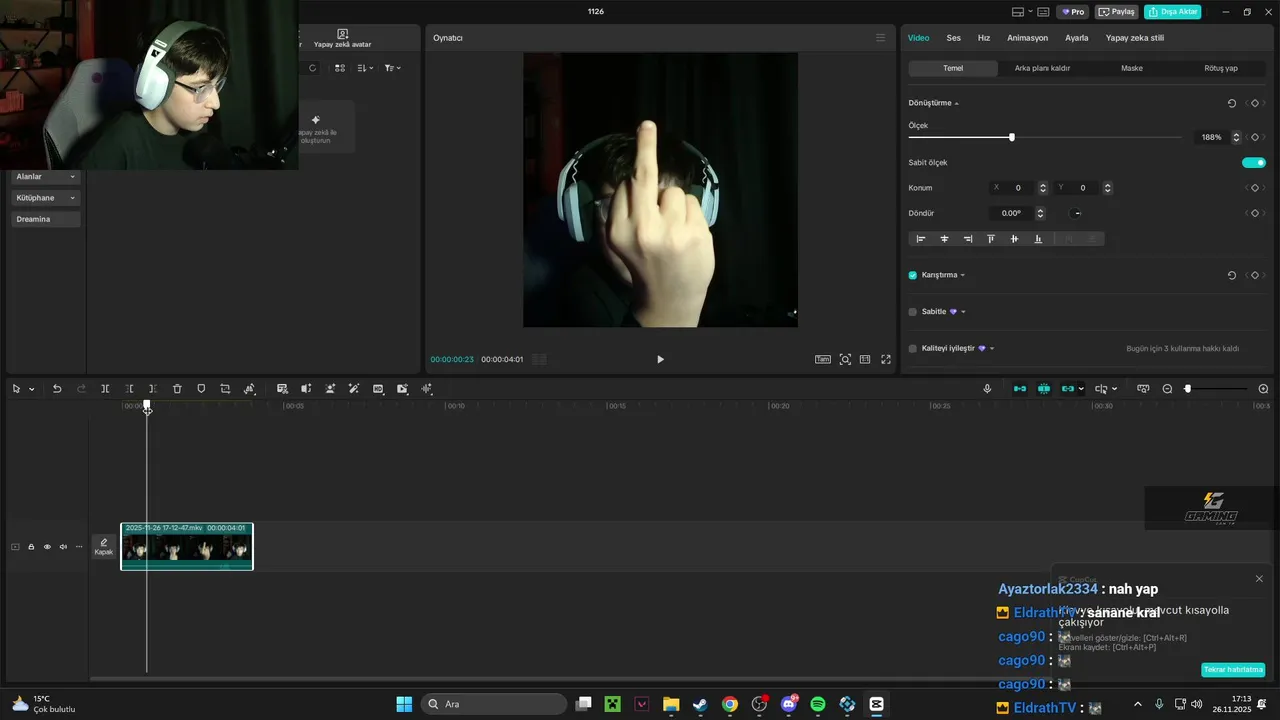Click the zoom out timeline magnifier icon
The height and width of the screenshot is (720, 1280).
tap(1167, 389)
